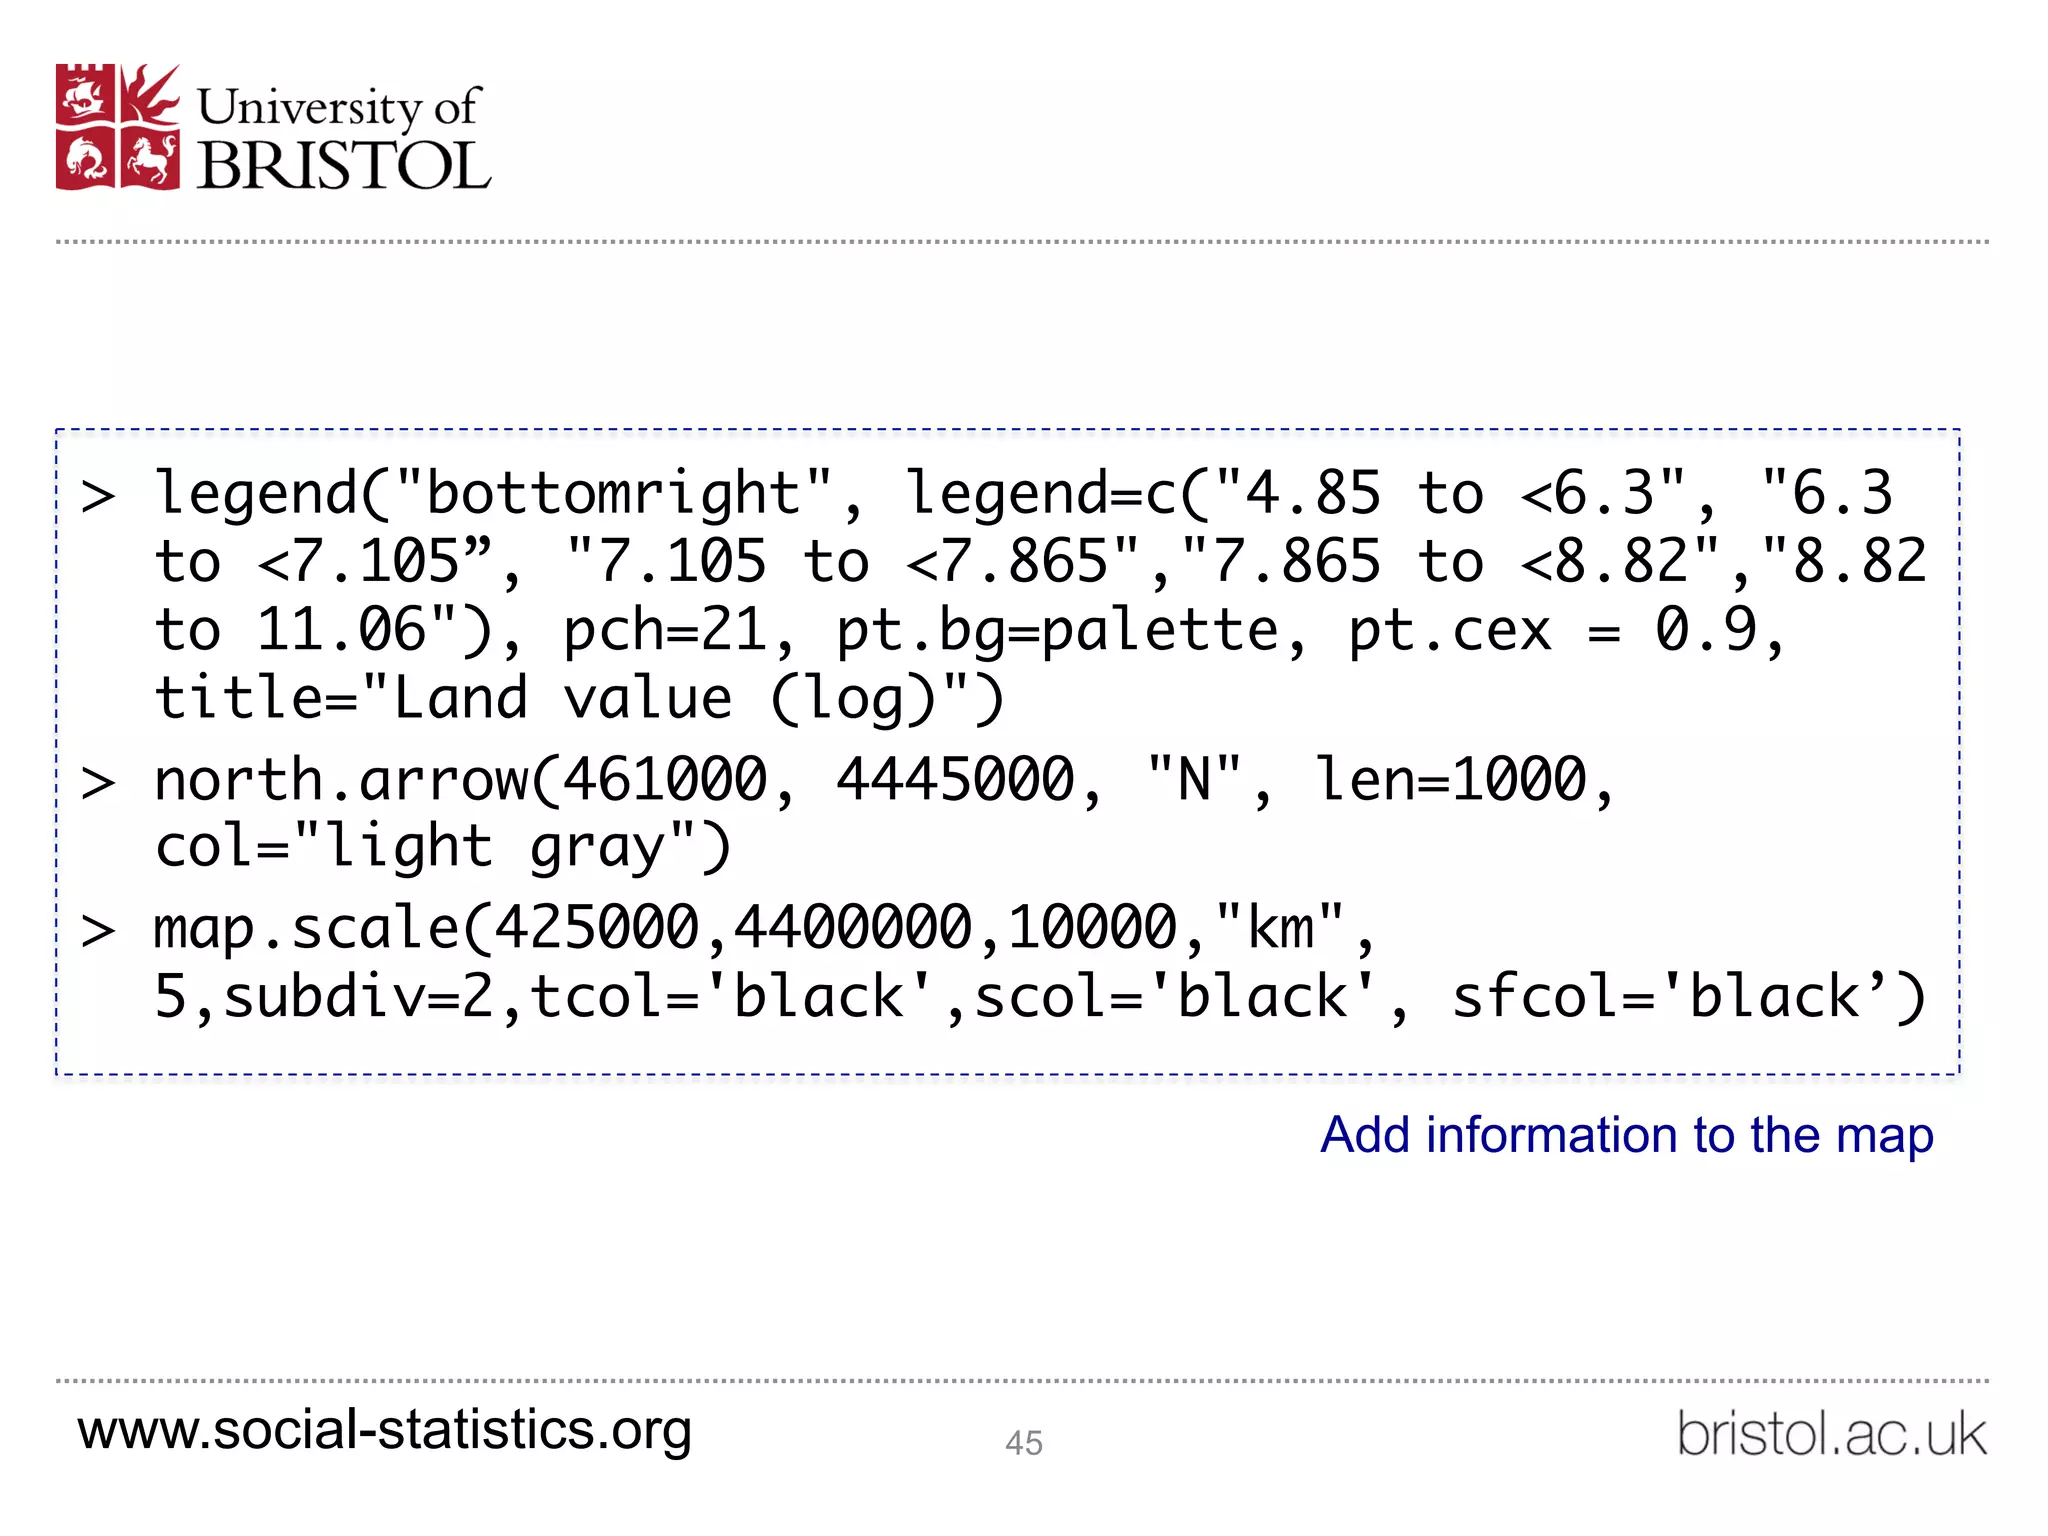Open the www.social-statistics.org link
This screenshot has width=2048, height=1536.
coord(385,1430)
